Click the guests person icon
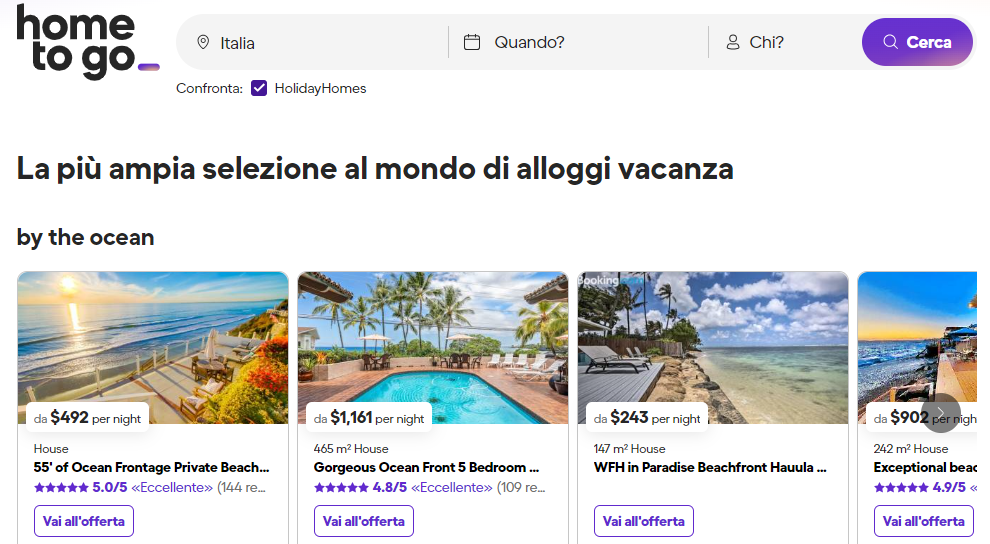Viewport: 990px width, 544px height. [733, 42]
